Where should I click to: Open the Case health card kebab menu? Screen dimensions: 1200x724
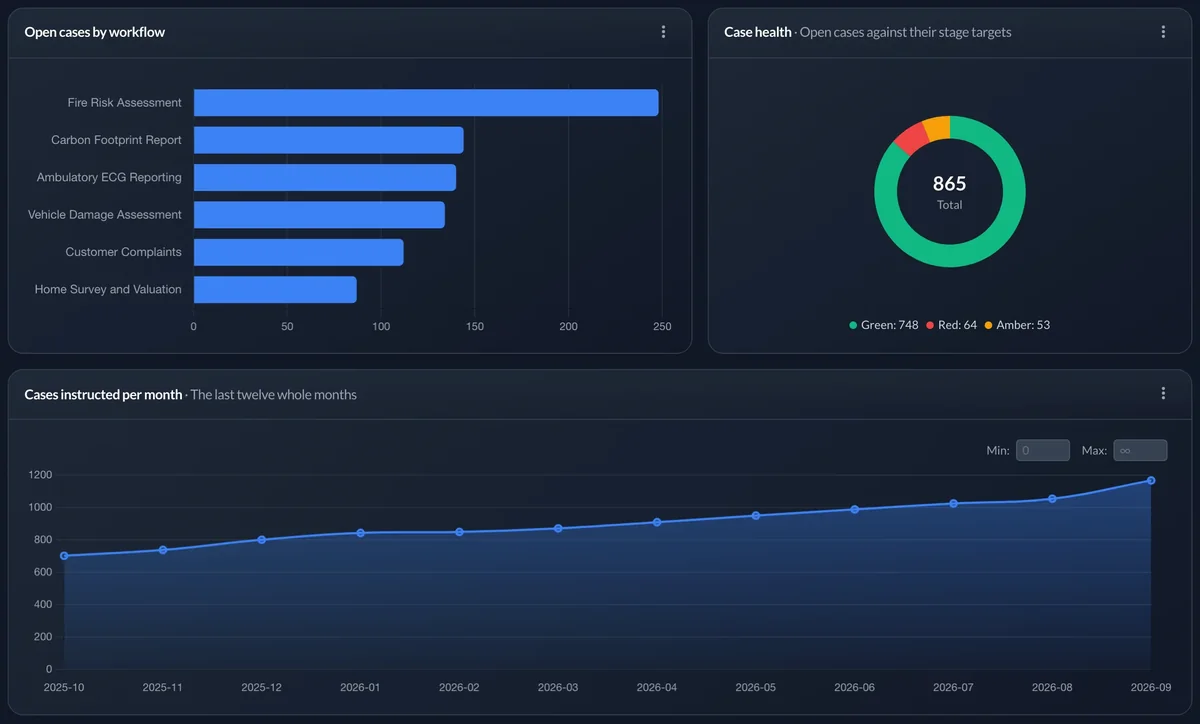click(1163, 32)
